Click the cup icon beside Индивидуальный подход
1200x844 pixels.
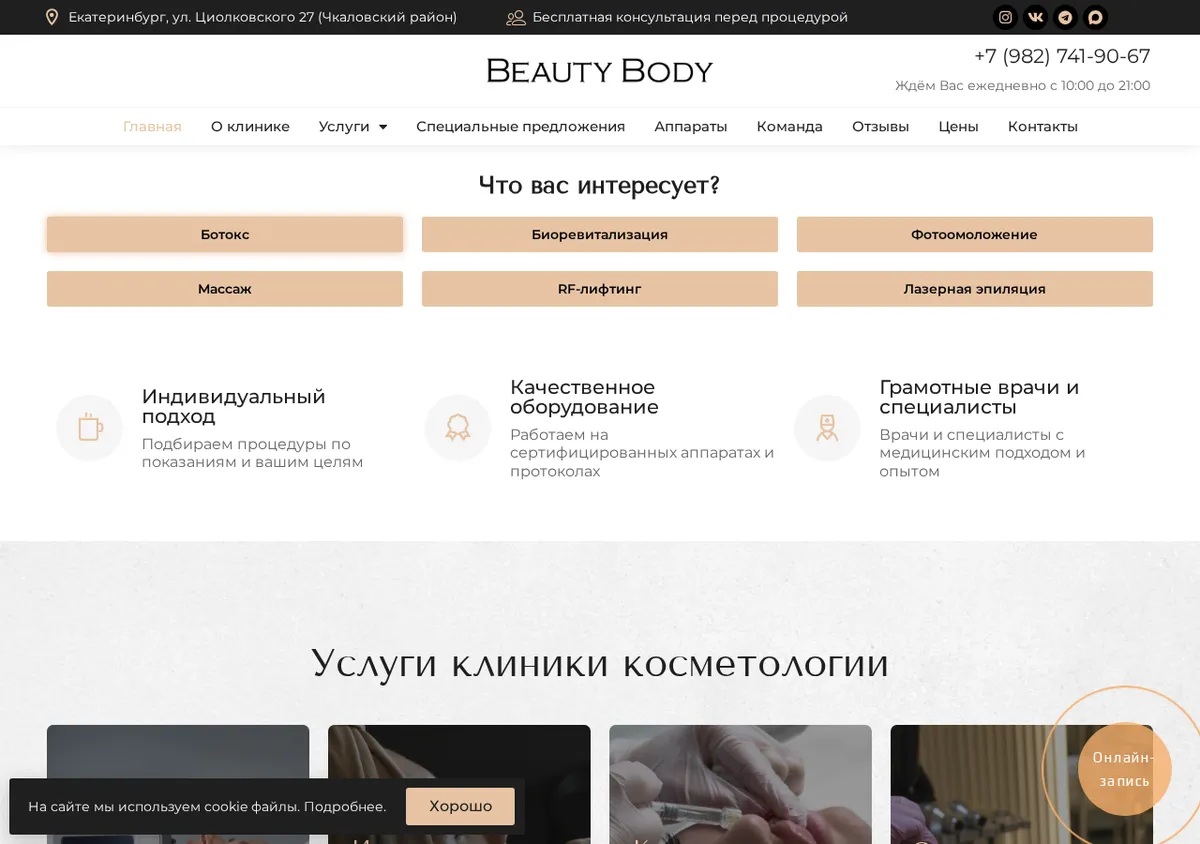89,428
